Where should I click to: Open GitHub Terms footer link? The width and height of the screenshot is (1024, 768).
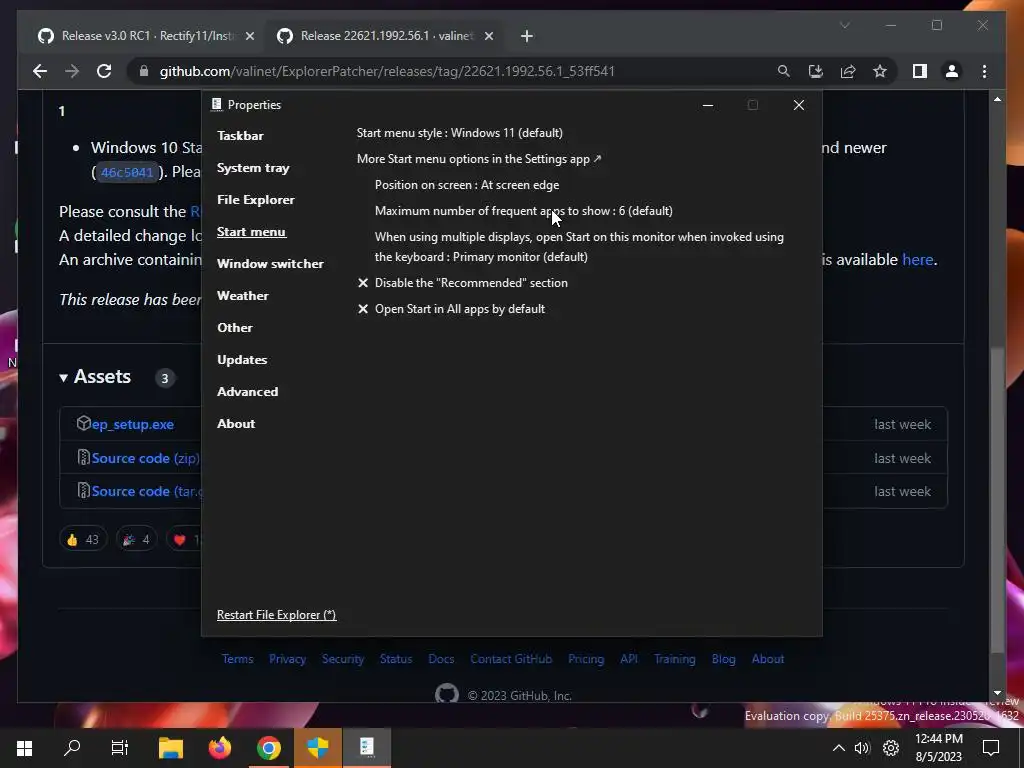(x=237, y=659)
